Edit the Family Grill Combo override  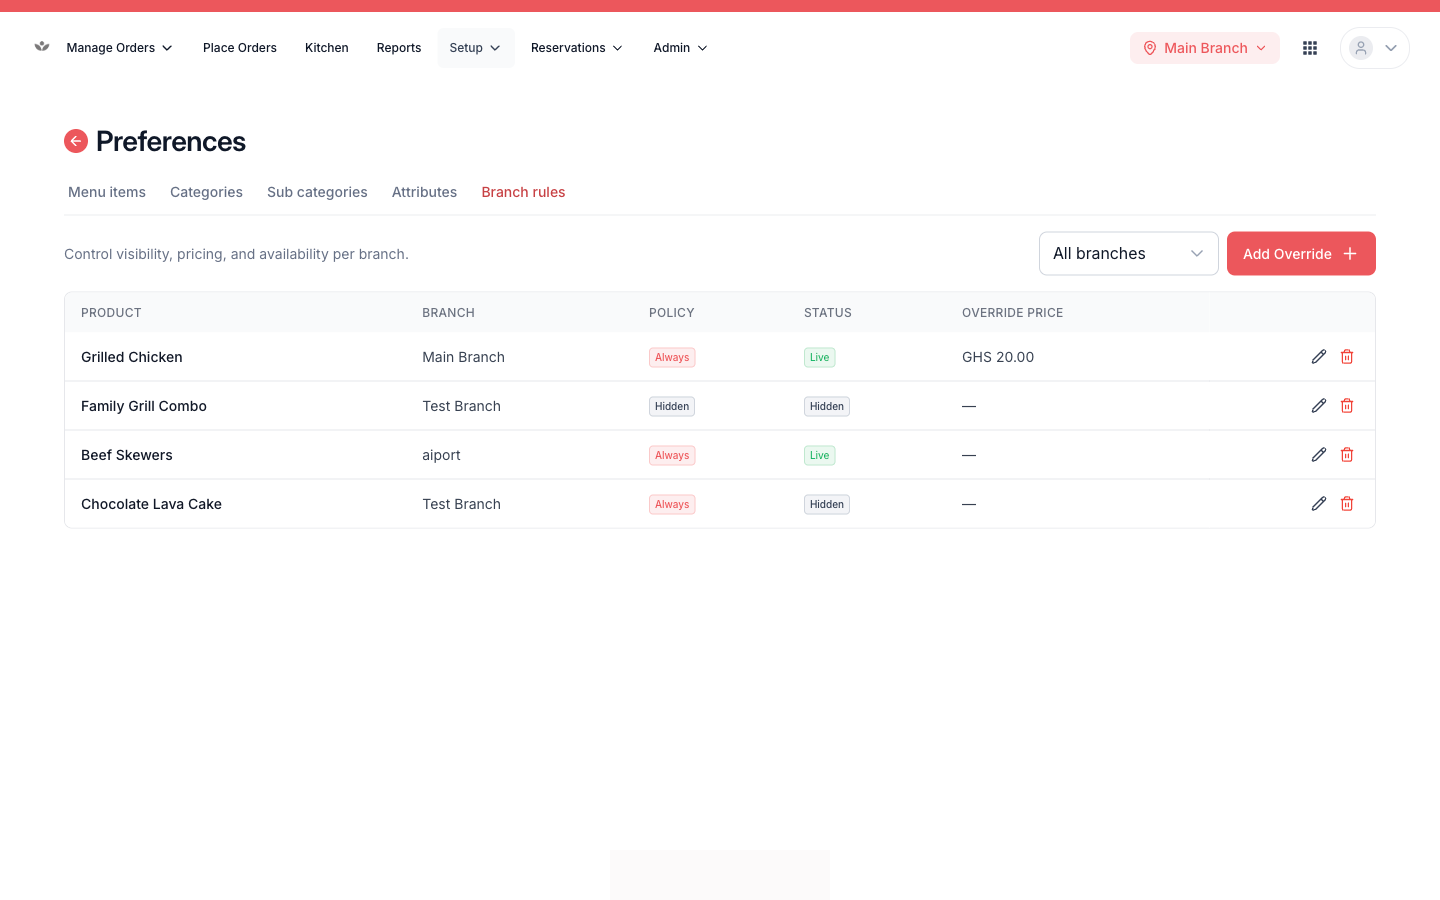click(x=1319, y=406)
